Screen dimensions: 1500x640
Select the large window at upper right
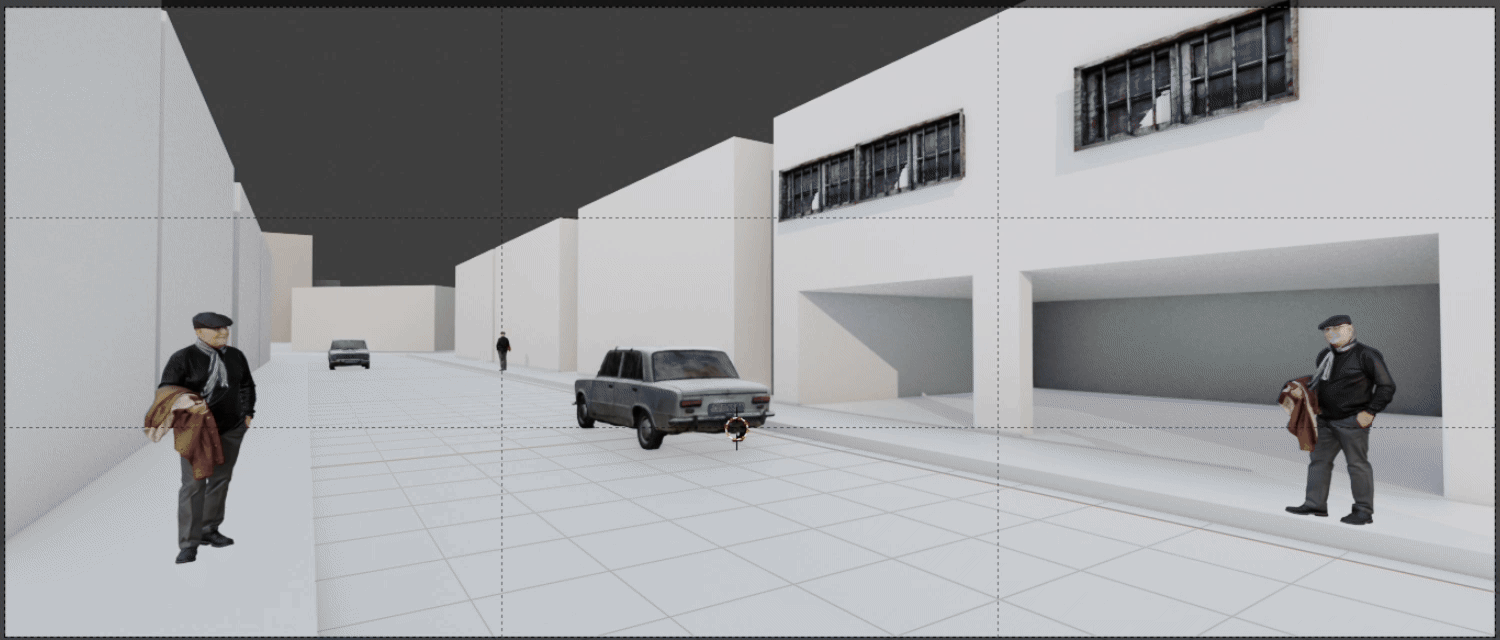tap(1185, 78)
